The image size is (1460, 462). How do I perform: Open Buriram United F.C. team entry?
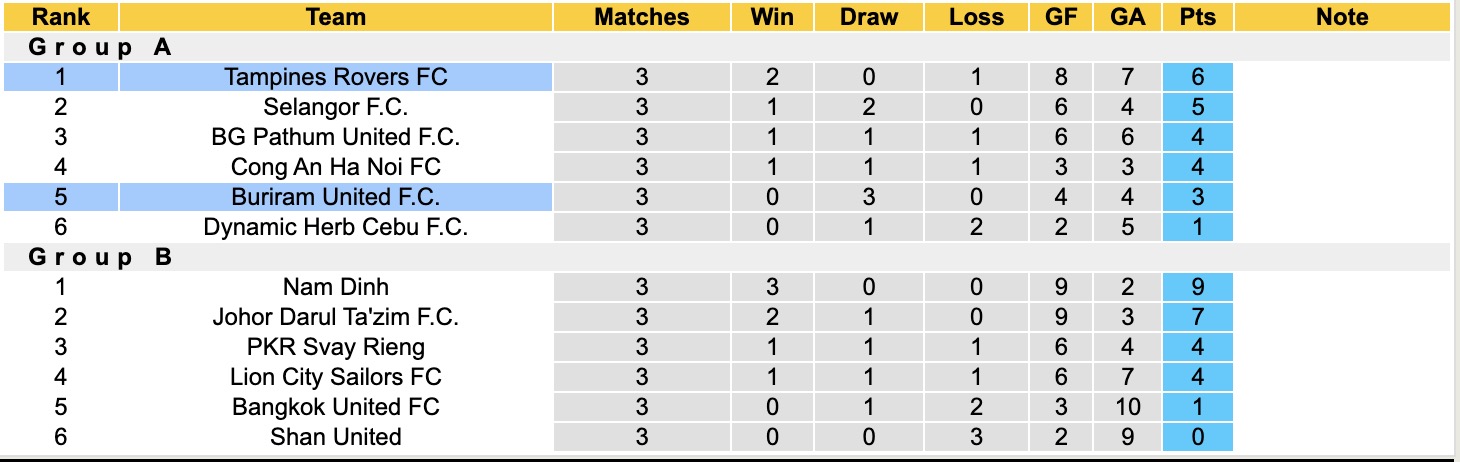(336, 197)
